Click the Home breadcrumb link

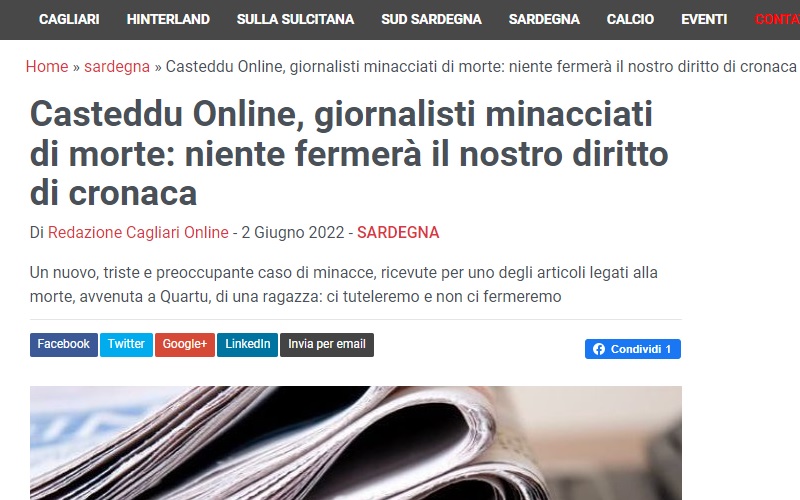[x=47, y=66]
